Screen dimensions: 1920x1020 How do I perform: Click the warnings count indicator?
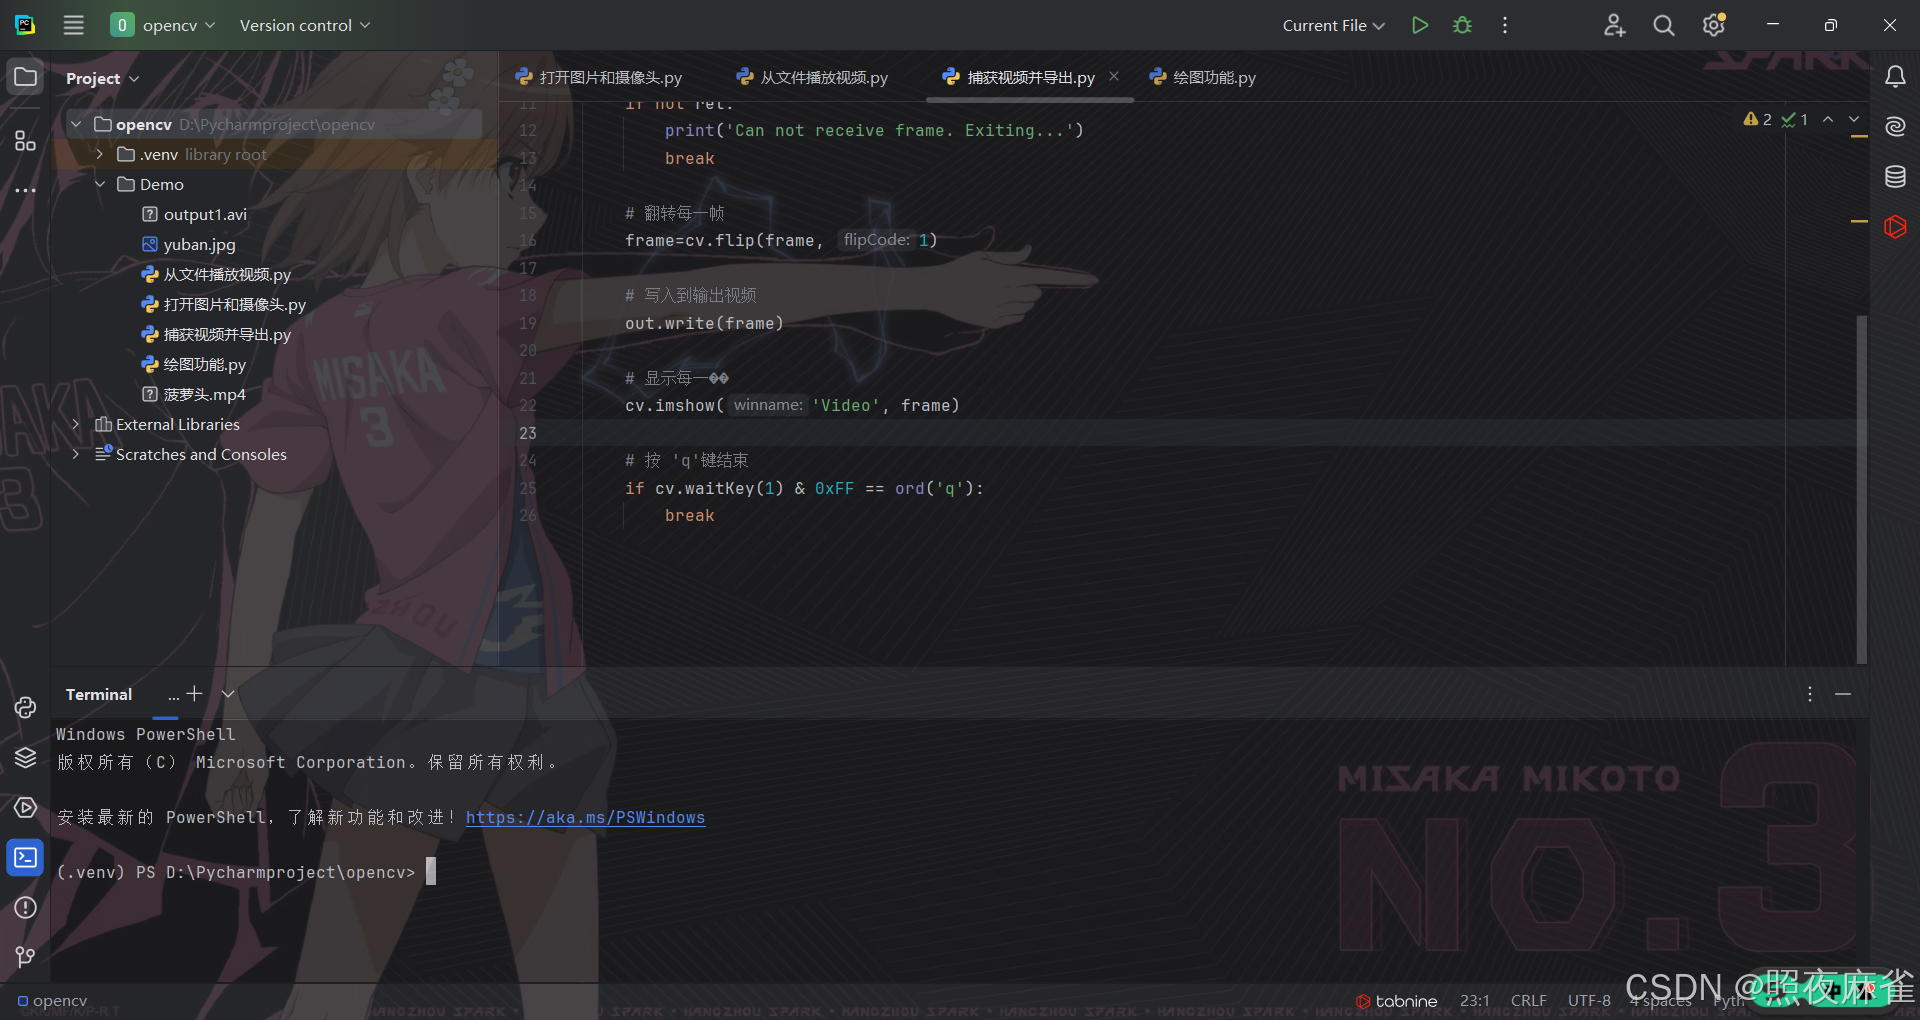(1757, 119)
